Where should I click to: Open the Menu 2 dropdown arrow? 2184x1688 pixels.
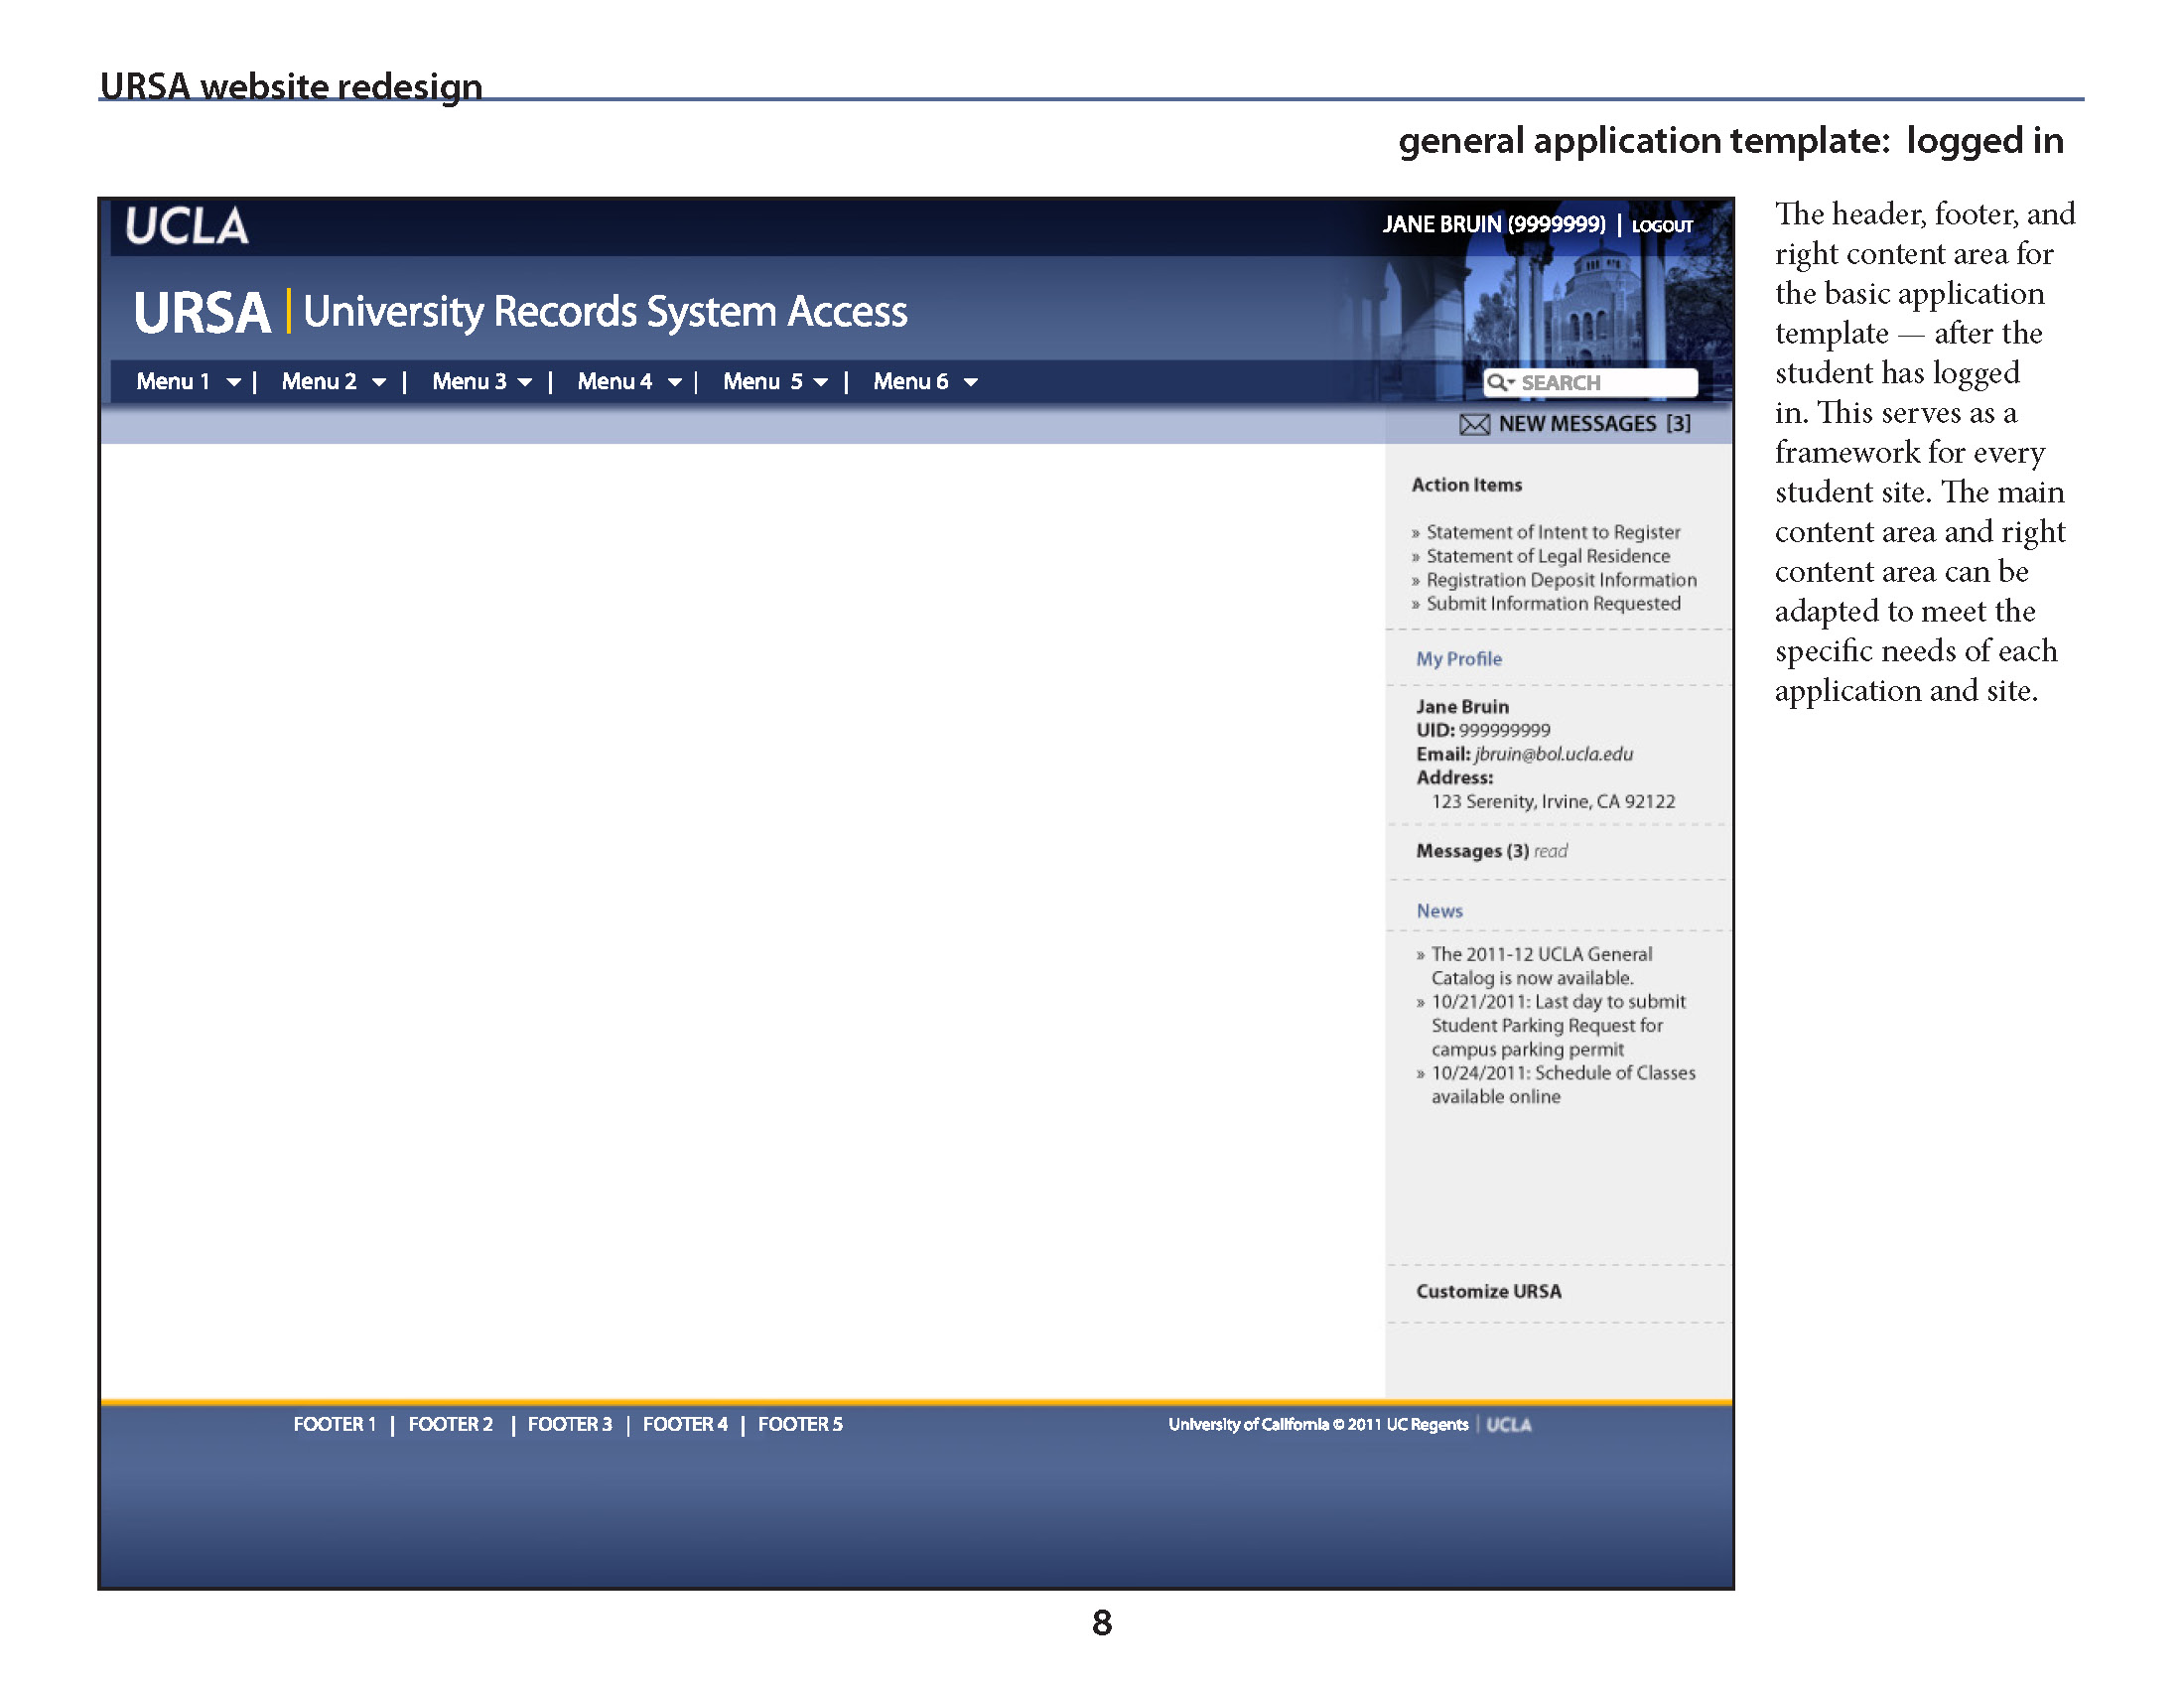379,382
